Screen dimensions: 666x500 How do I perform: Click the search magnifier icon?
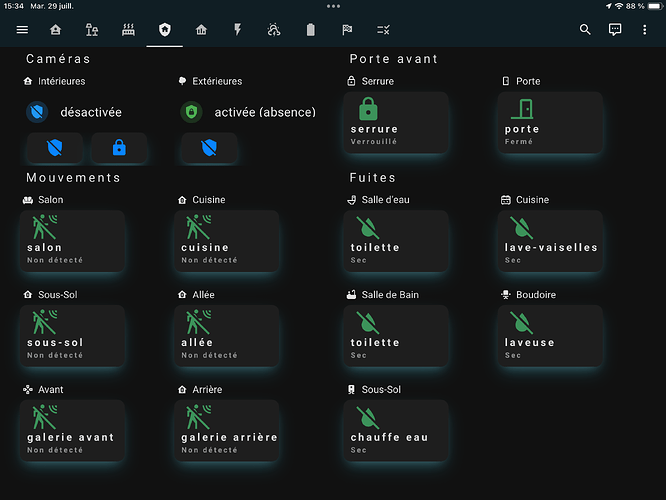click(586, 30)
